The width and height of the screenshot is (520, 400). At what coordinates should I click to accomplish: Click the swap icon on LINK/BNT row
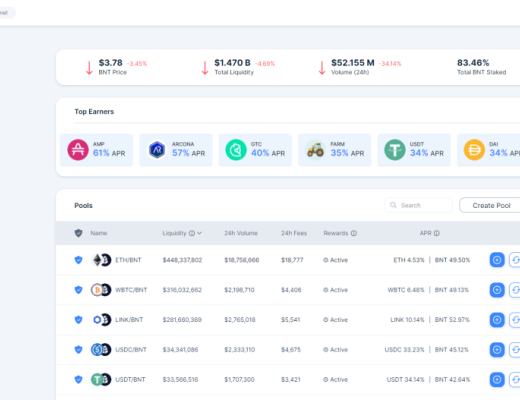[x=515, y=320]
